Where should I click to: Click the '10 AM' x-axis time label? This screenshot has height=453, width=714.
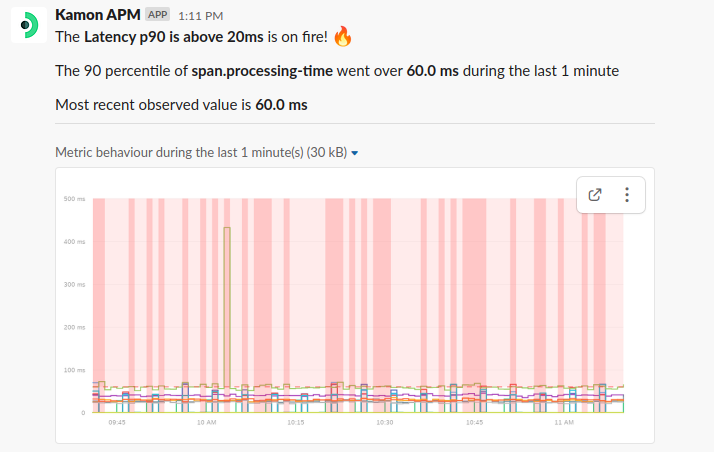point(207,423)
